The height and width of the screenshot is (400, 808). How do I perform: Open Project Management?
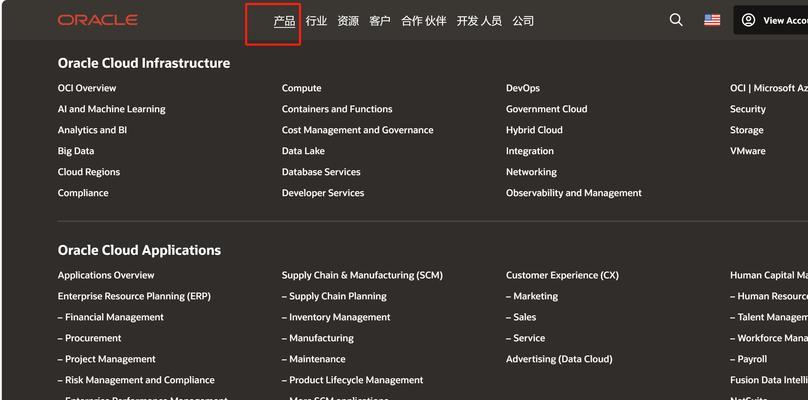(107, 359)
